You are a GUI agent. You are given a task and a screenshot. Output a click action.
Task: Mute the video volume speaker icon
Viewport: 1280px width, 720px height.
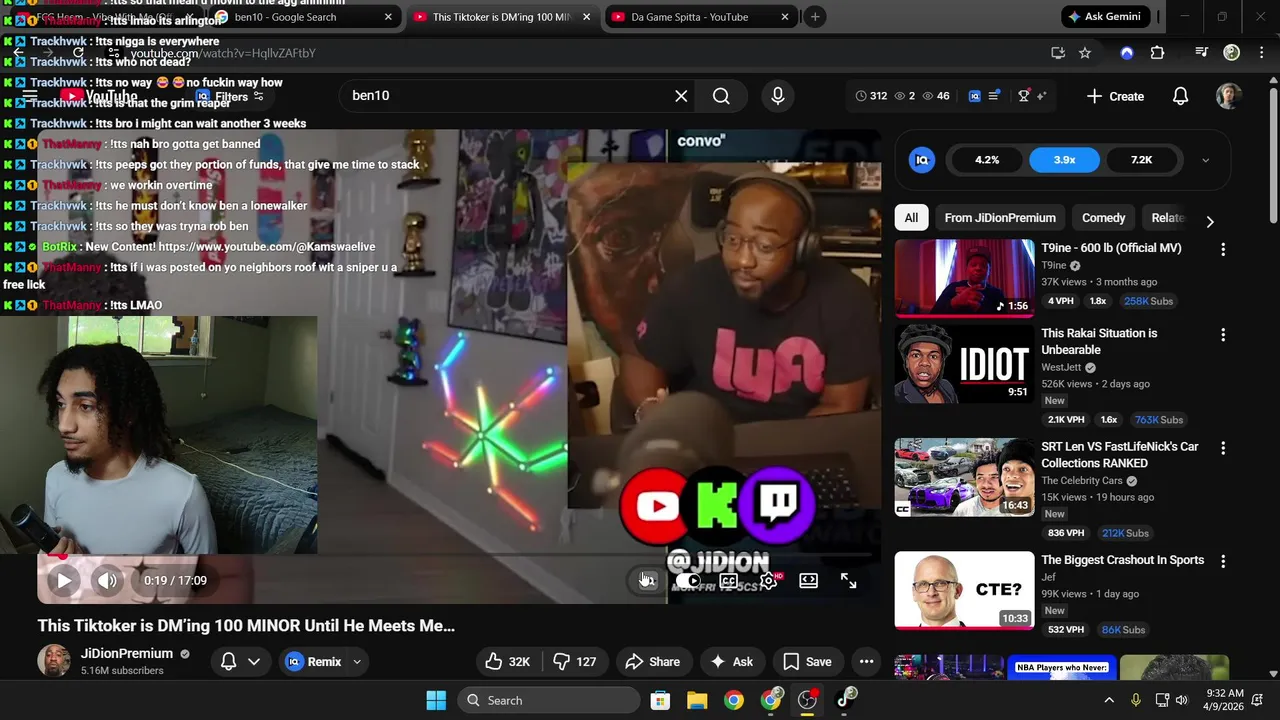[x=107, y=580]
